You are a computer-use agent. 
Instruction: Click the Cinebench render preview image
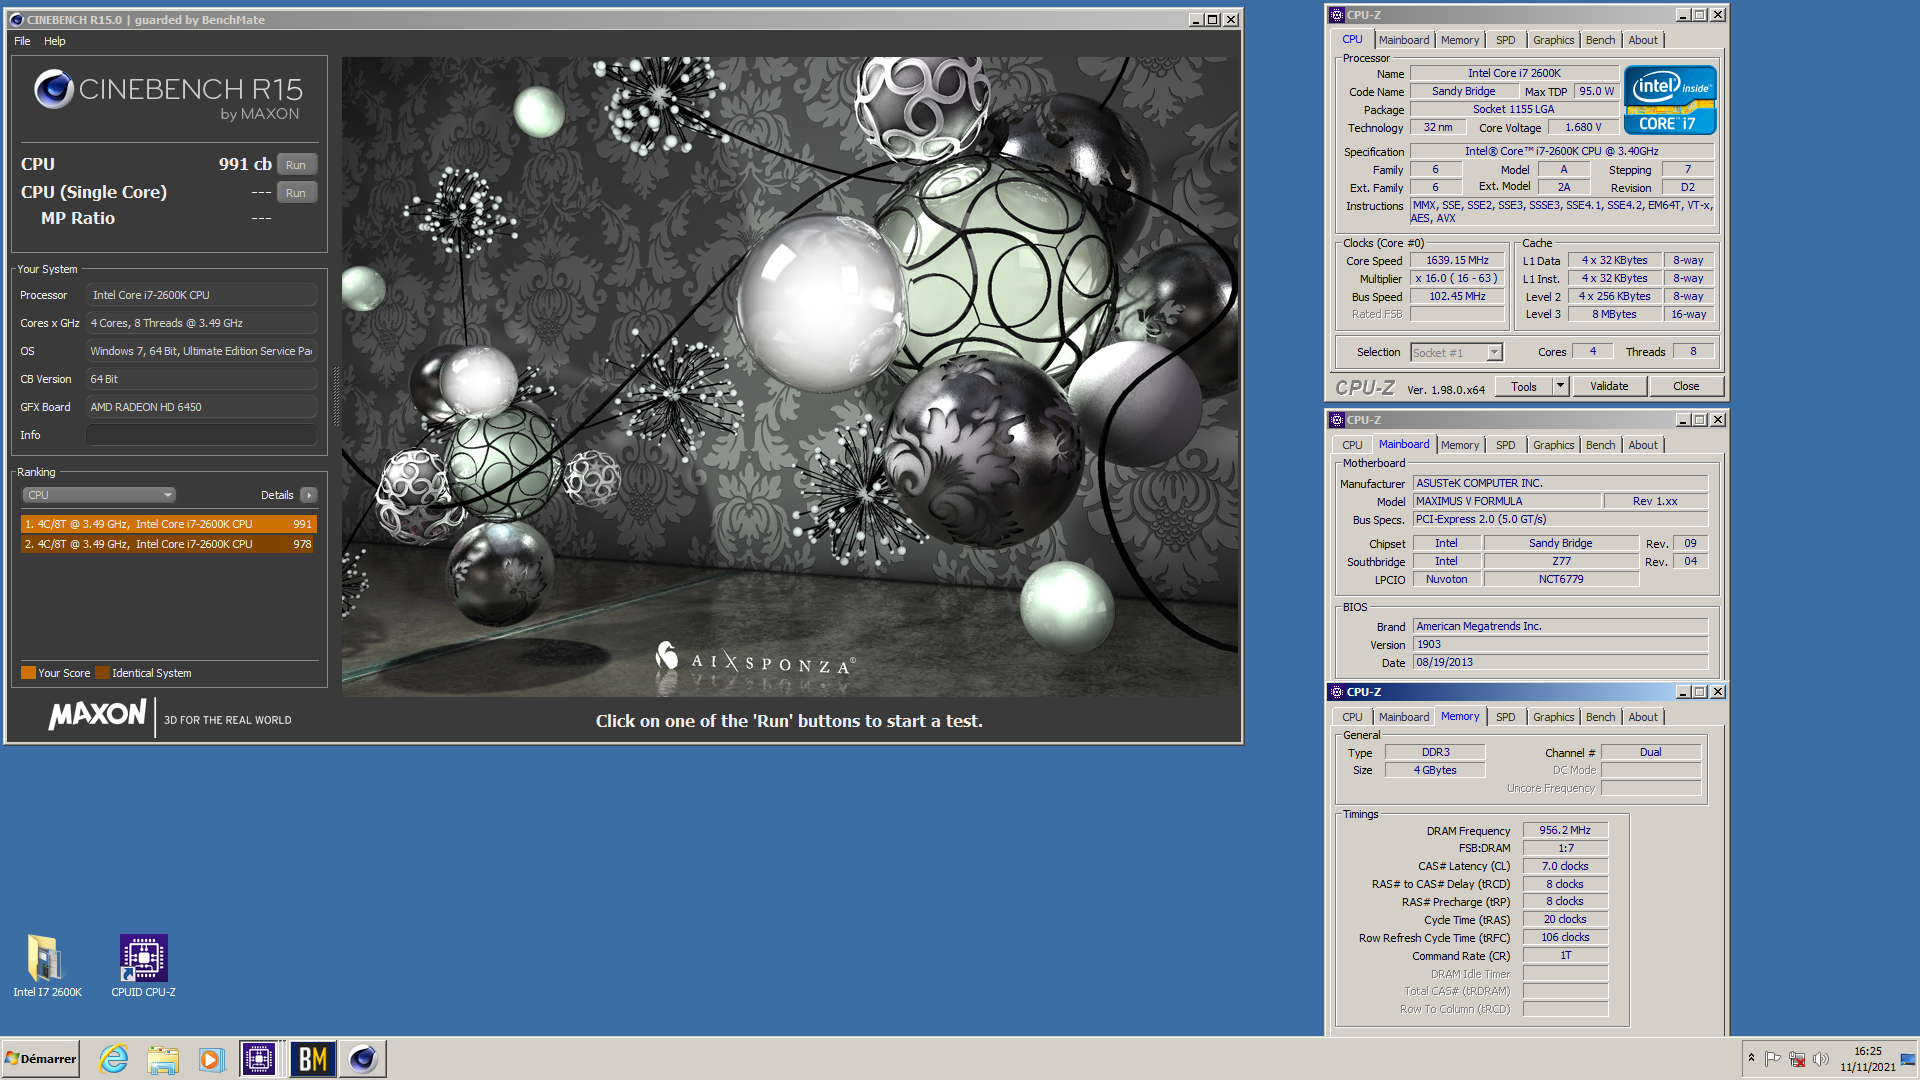[790, 376]
